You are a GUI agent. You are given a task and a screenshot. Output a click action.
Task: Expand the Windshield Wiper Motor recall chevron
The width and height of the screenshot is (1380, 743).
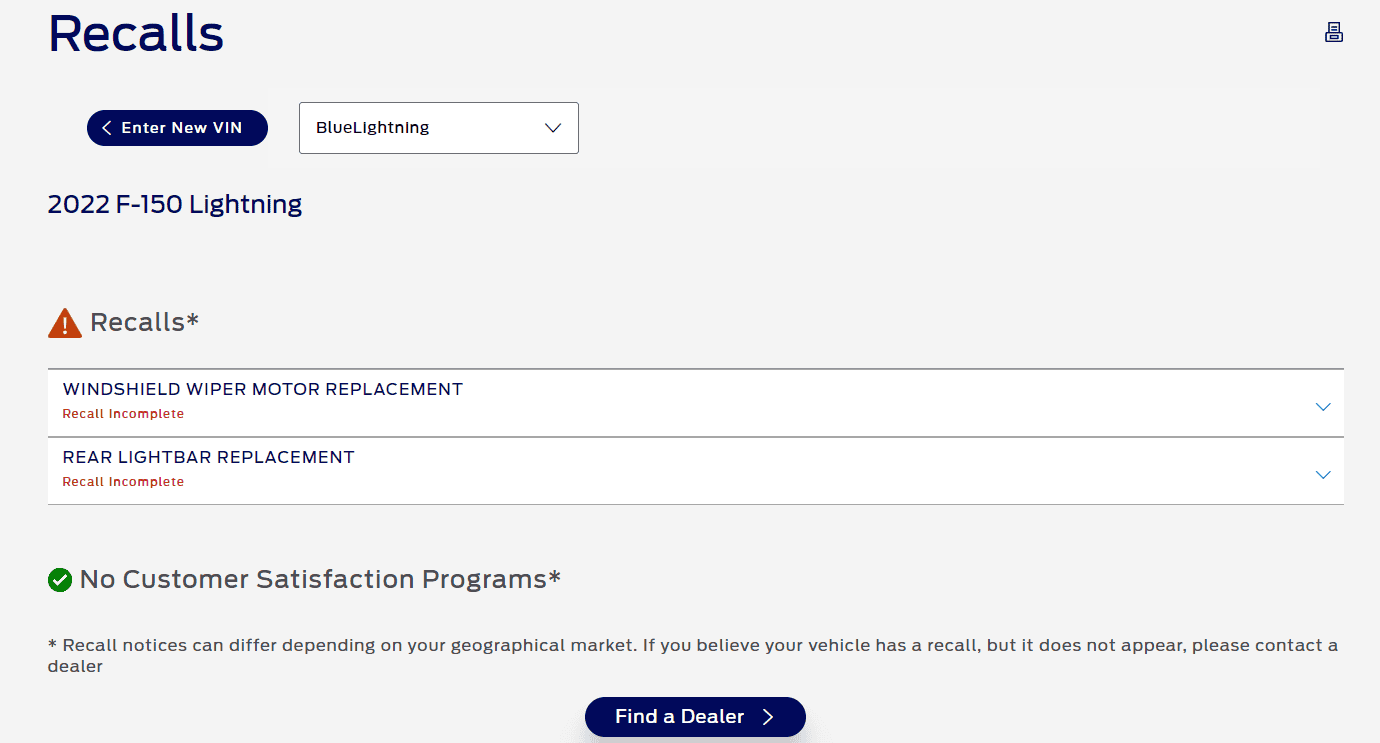[x=1323, y=407]
